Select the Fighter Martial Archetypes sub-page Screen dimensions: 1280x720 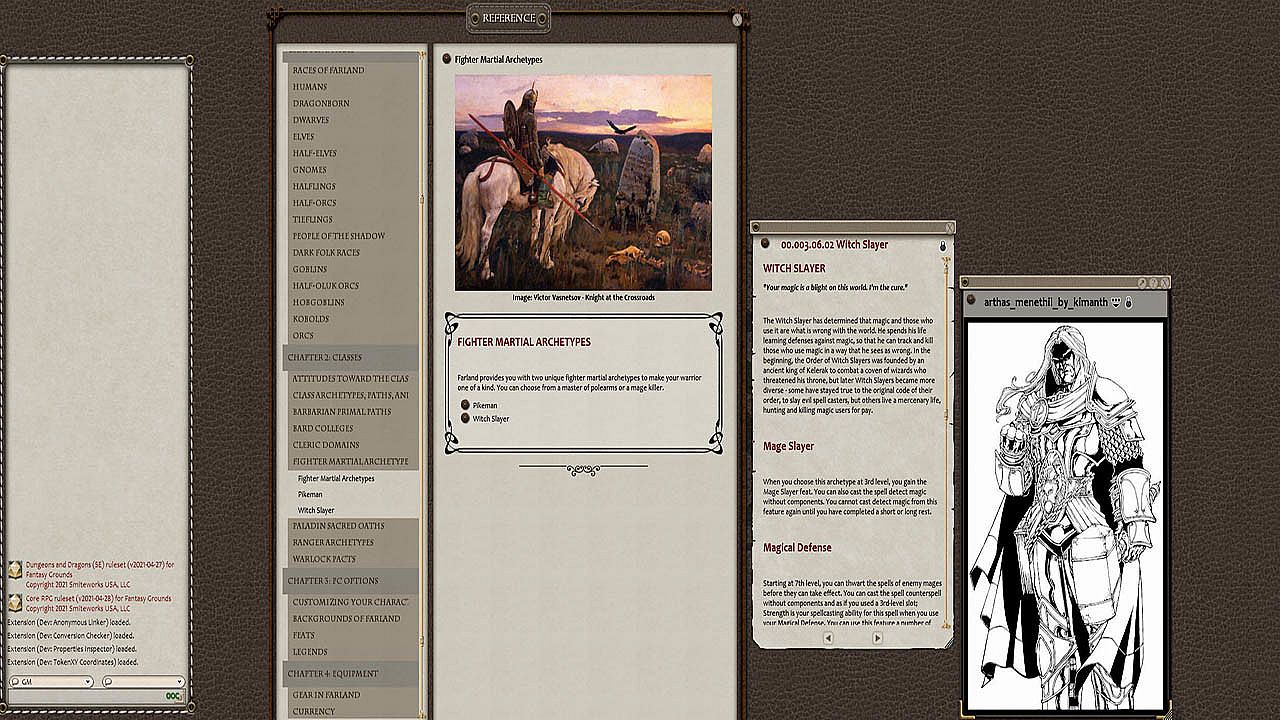pyautogui.click(x=336, y=478)
